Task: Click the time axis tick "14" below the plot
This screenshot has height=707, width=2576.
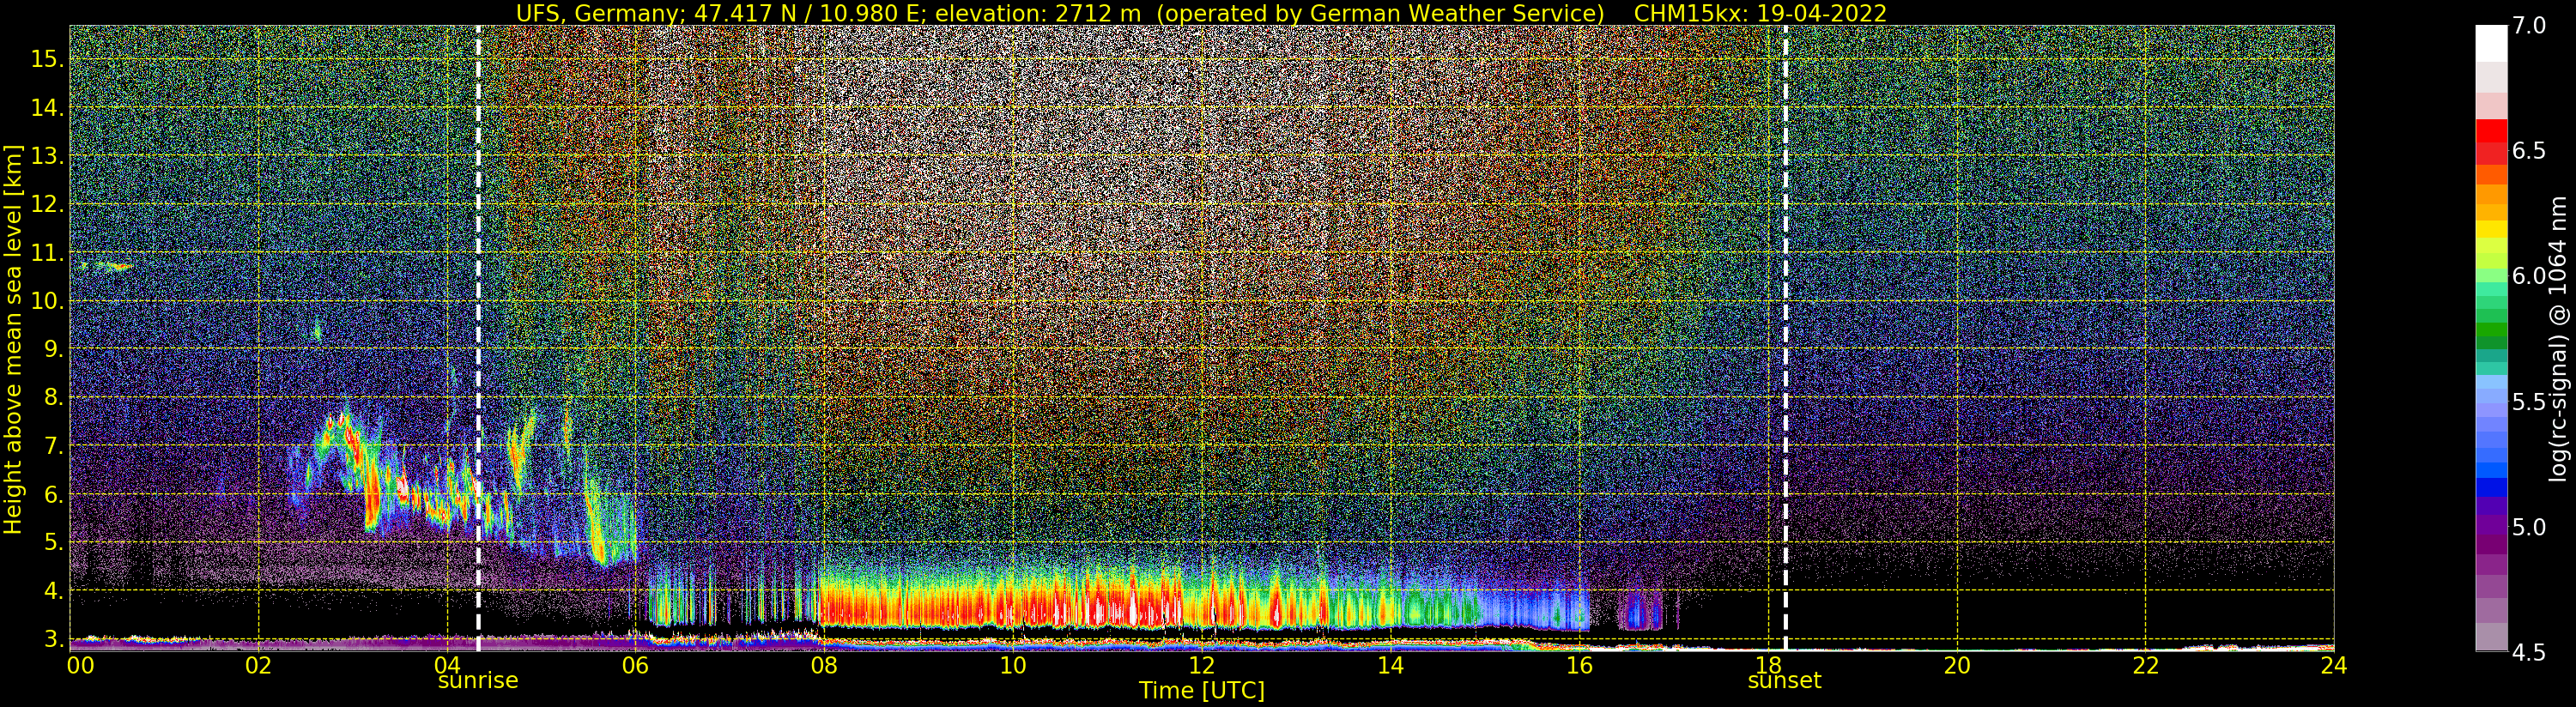Action: pos(1390,665)
